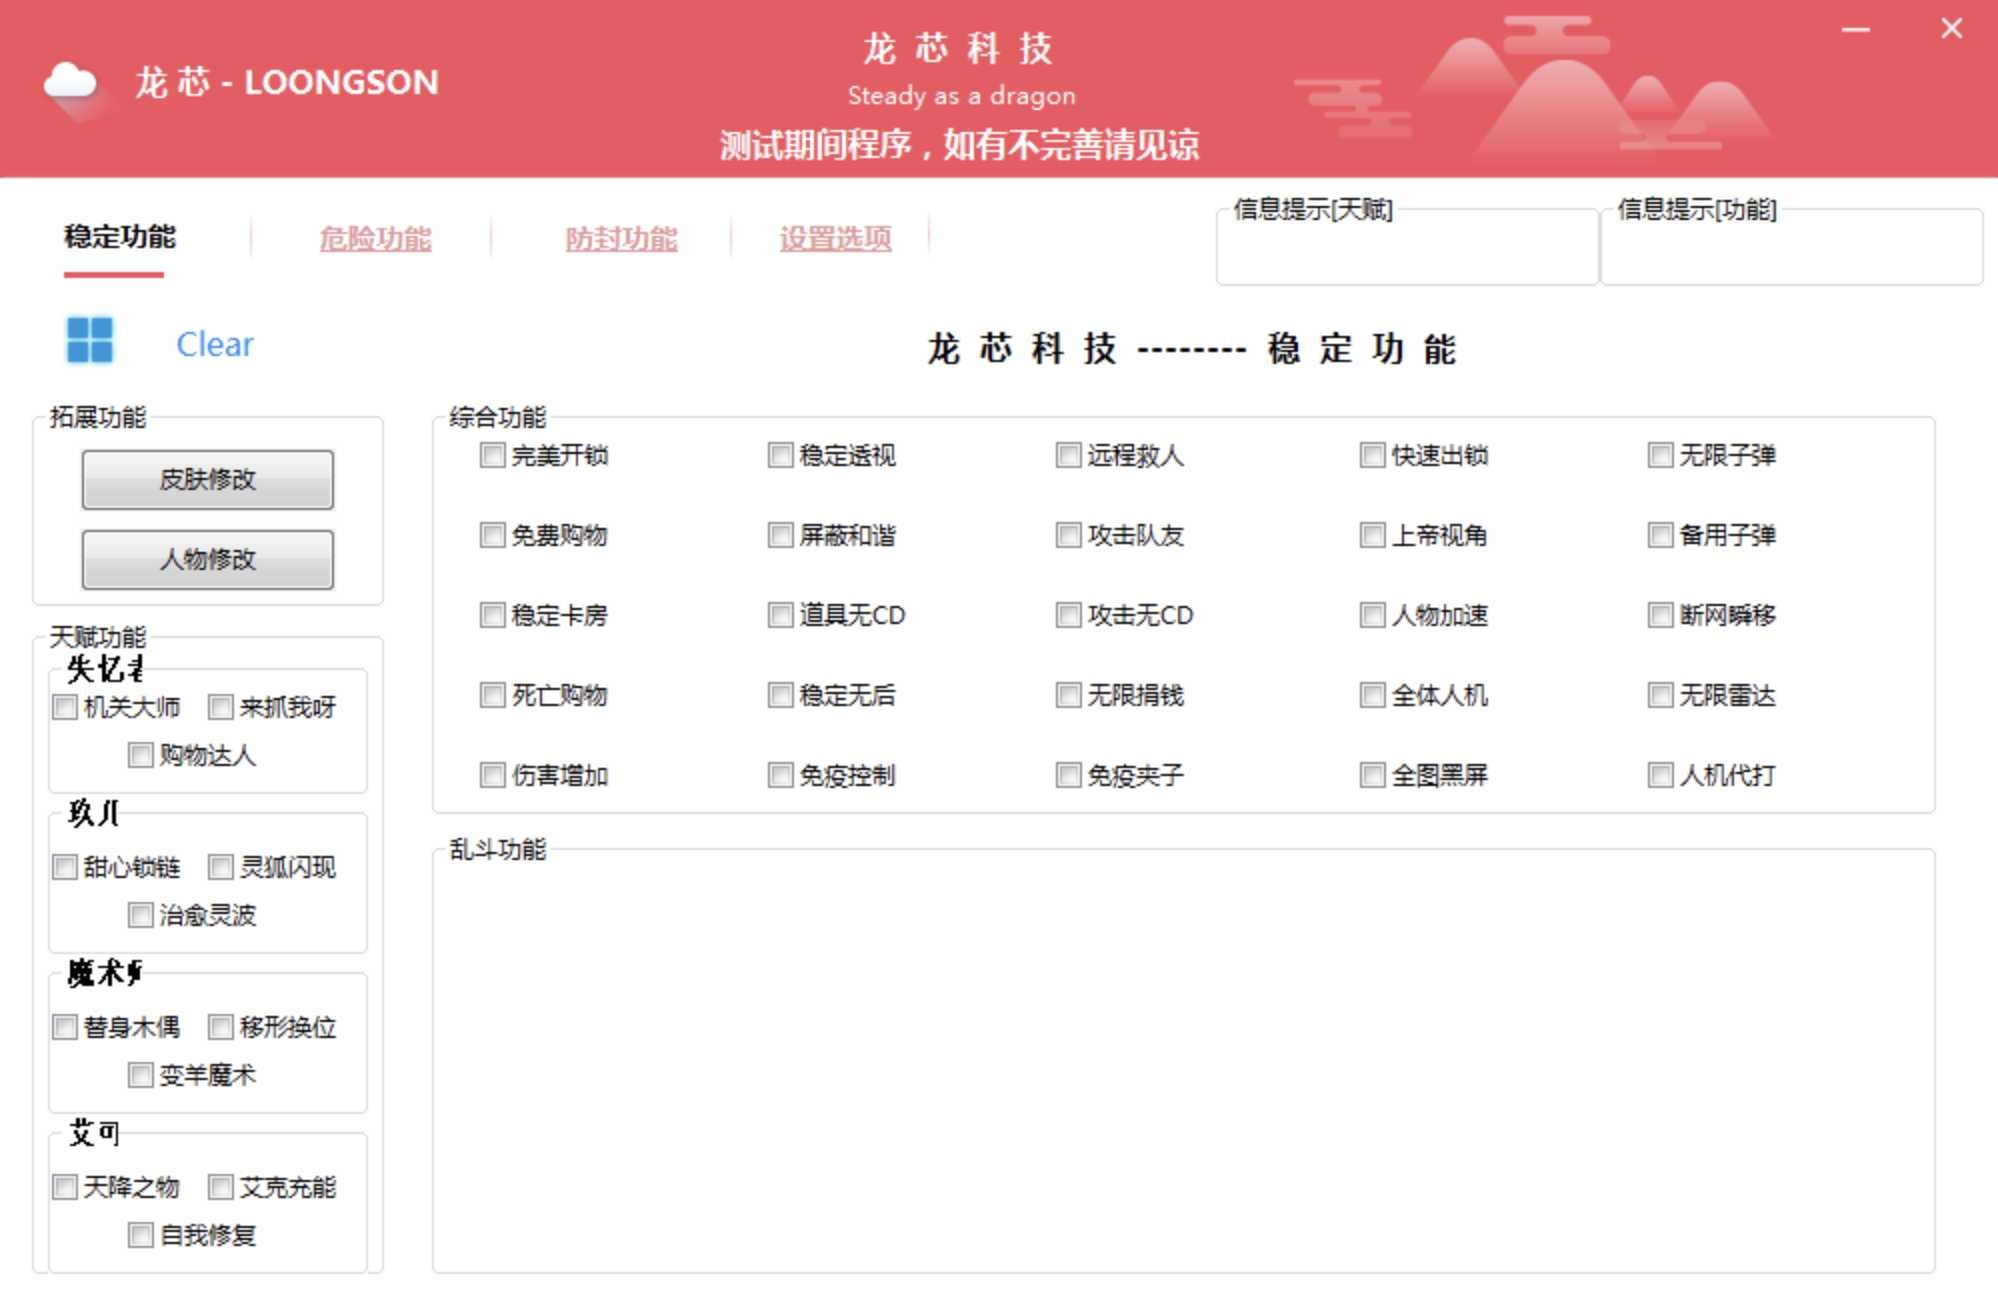Toggle the 替身木偶 checkbox
This screenshot has width=1998, height=1296.
tap(65, 1027)
